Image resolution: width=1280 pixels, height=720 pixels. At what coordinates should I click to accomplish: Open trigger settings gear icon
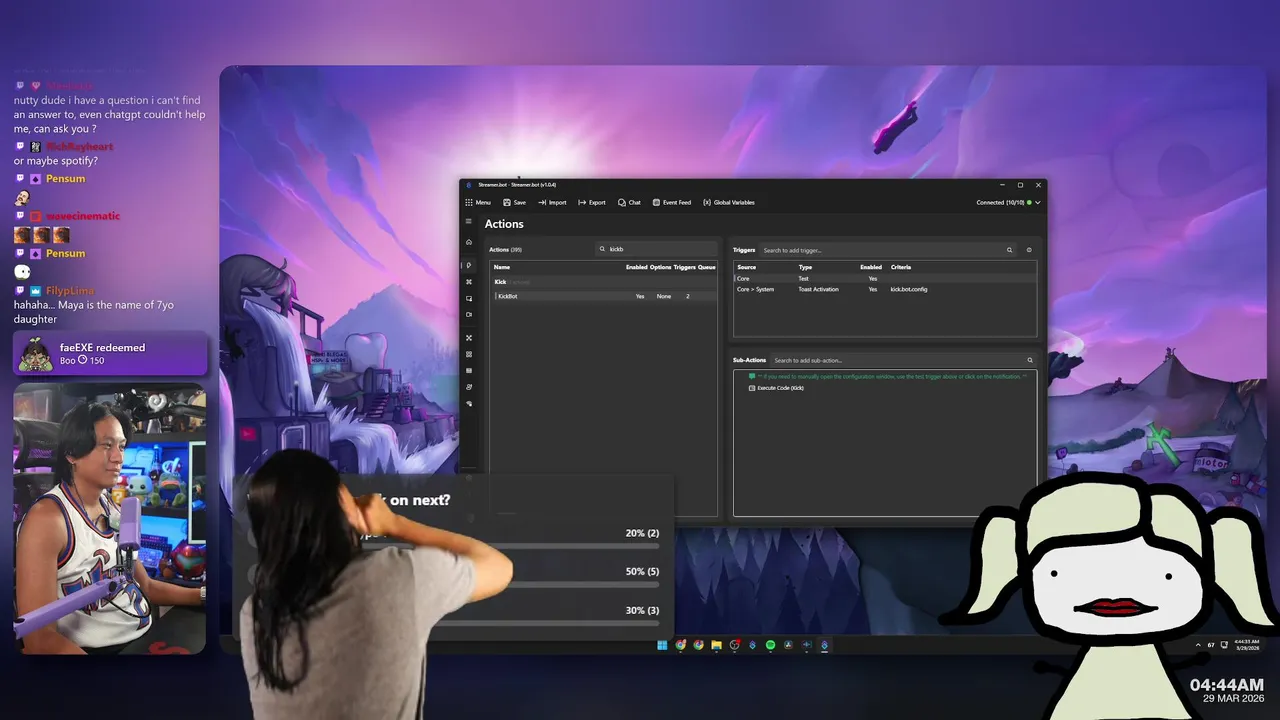click(x=1029, y=250)
